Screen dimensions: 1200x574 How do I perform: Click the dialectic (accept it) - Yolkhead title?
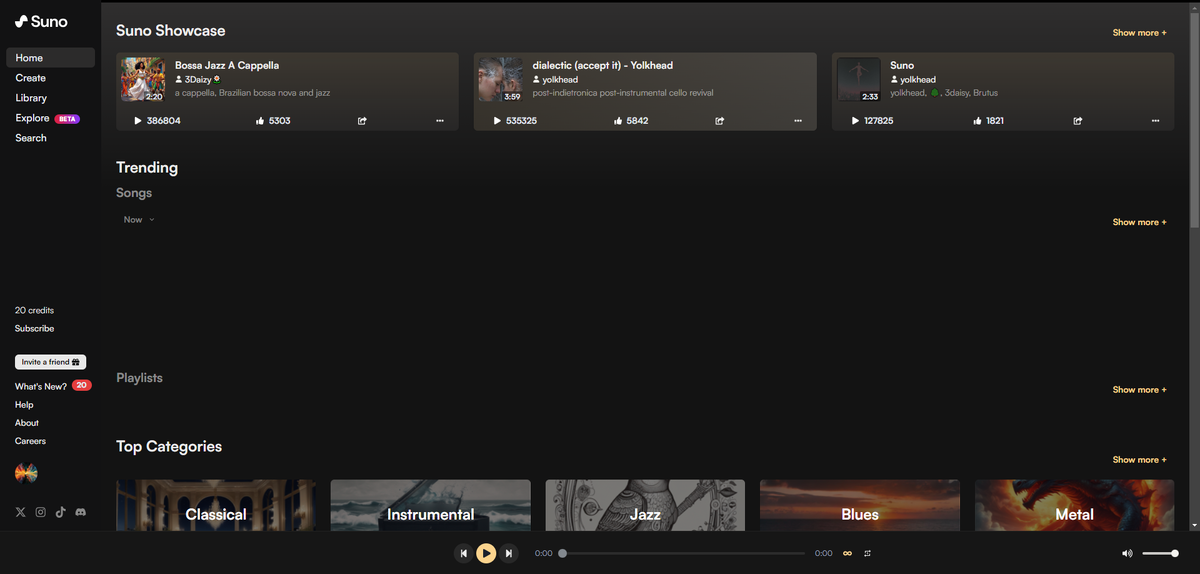point(603,65)
